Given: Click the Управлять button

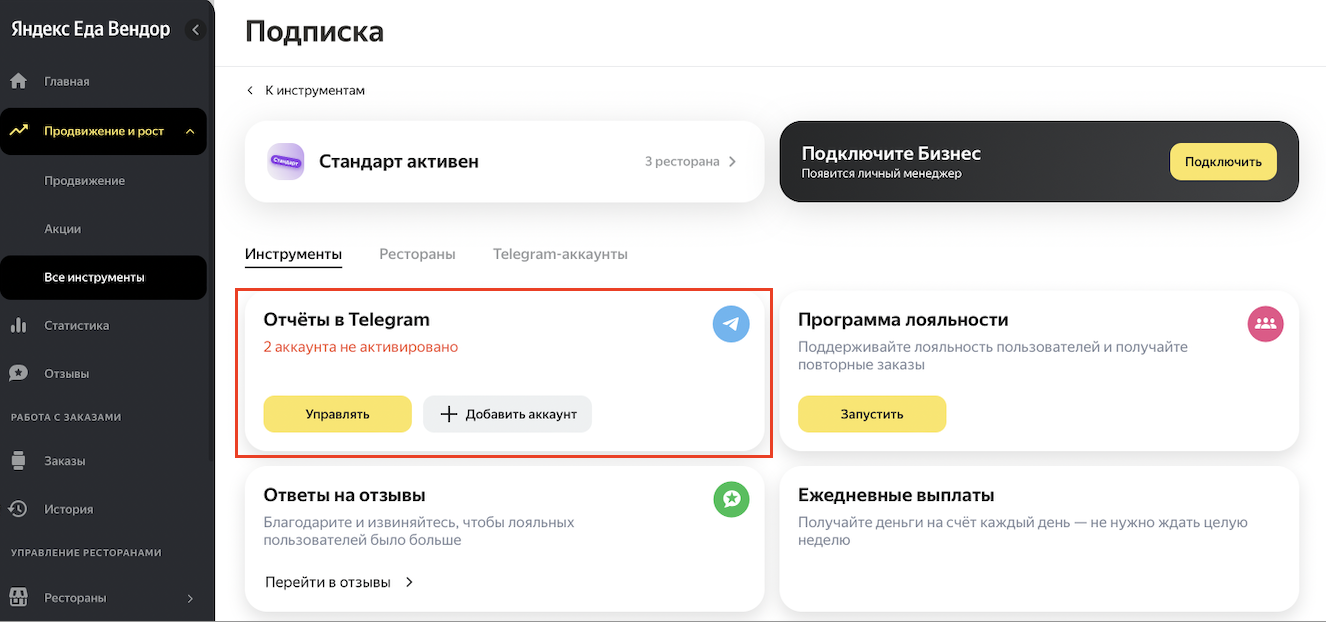Looking at the screenshot, I should (x=337, y=414).
